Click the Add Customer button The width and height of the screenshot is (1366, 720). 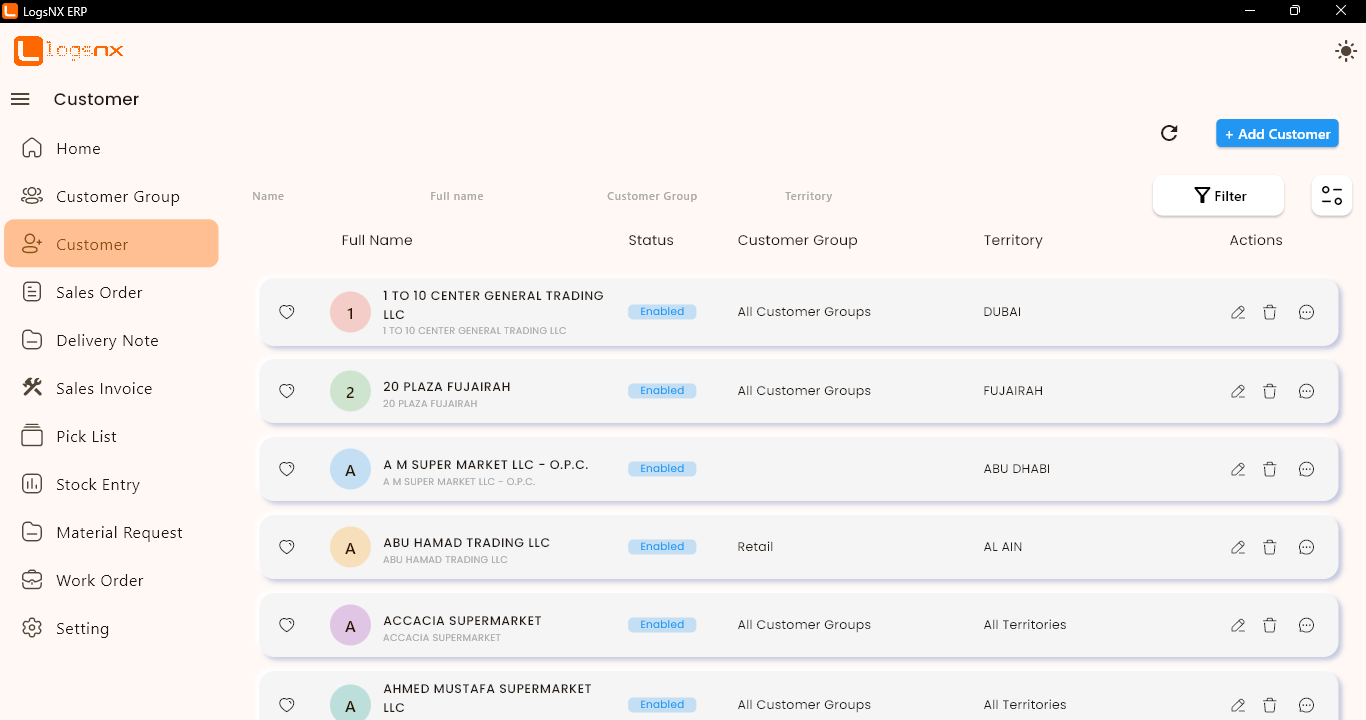pos(1277,134)
